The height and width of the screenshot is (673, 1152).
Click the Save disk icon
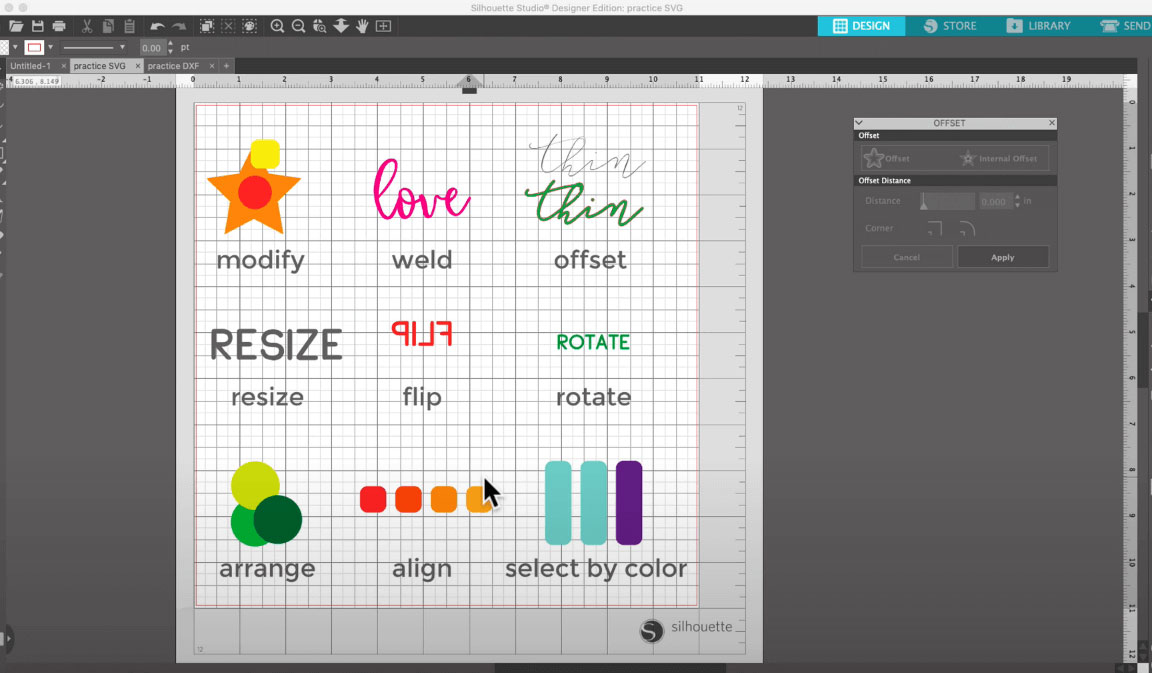pyautogui.click(x=37, y=26)
